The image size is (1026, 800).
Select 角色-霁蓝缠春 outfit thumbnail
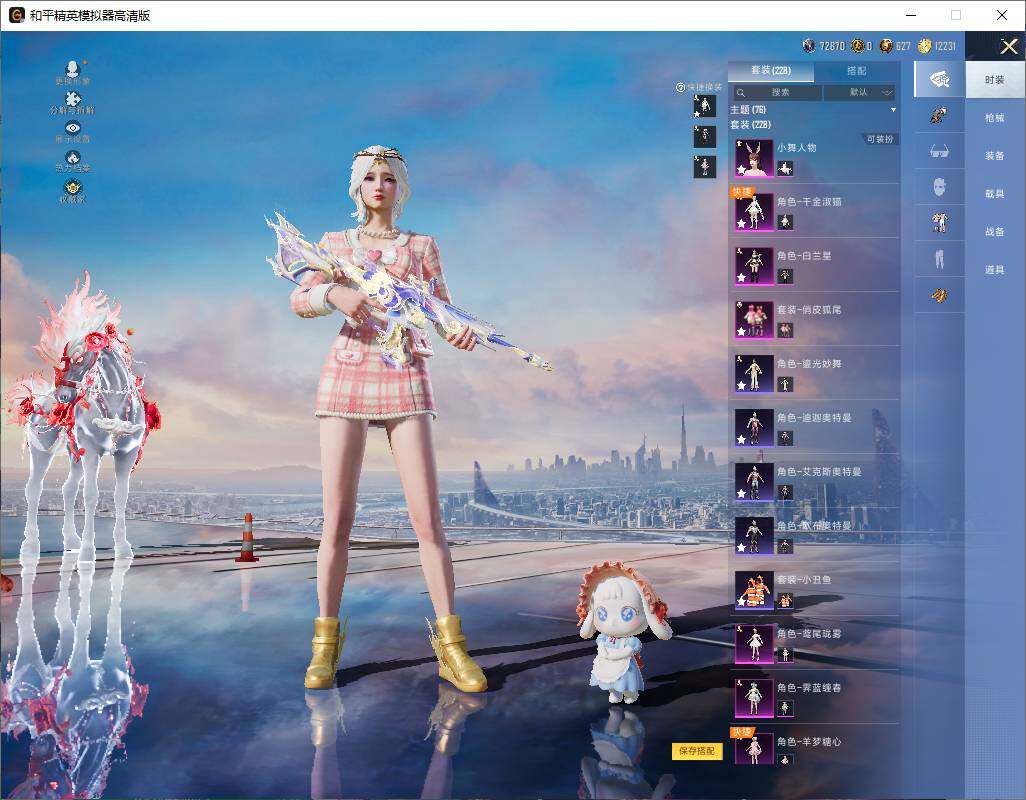pos(754,698)
